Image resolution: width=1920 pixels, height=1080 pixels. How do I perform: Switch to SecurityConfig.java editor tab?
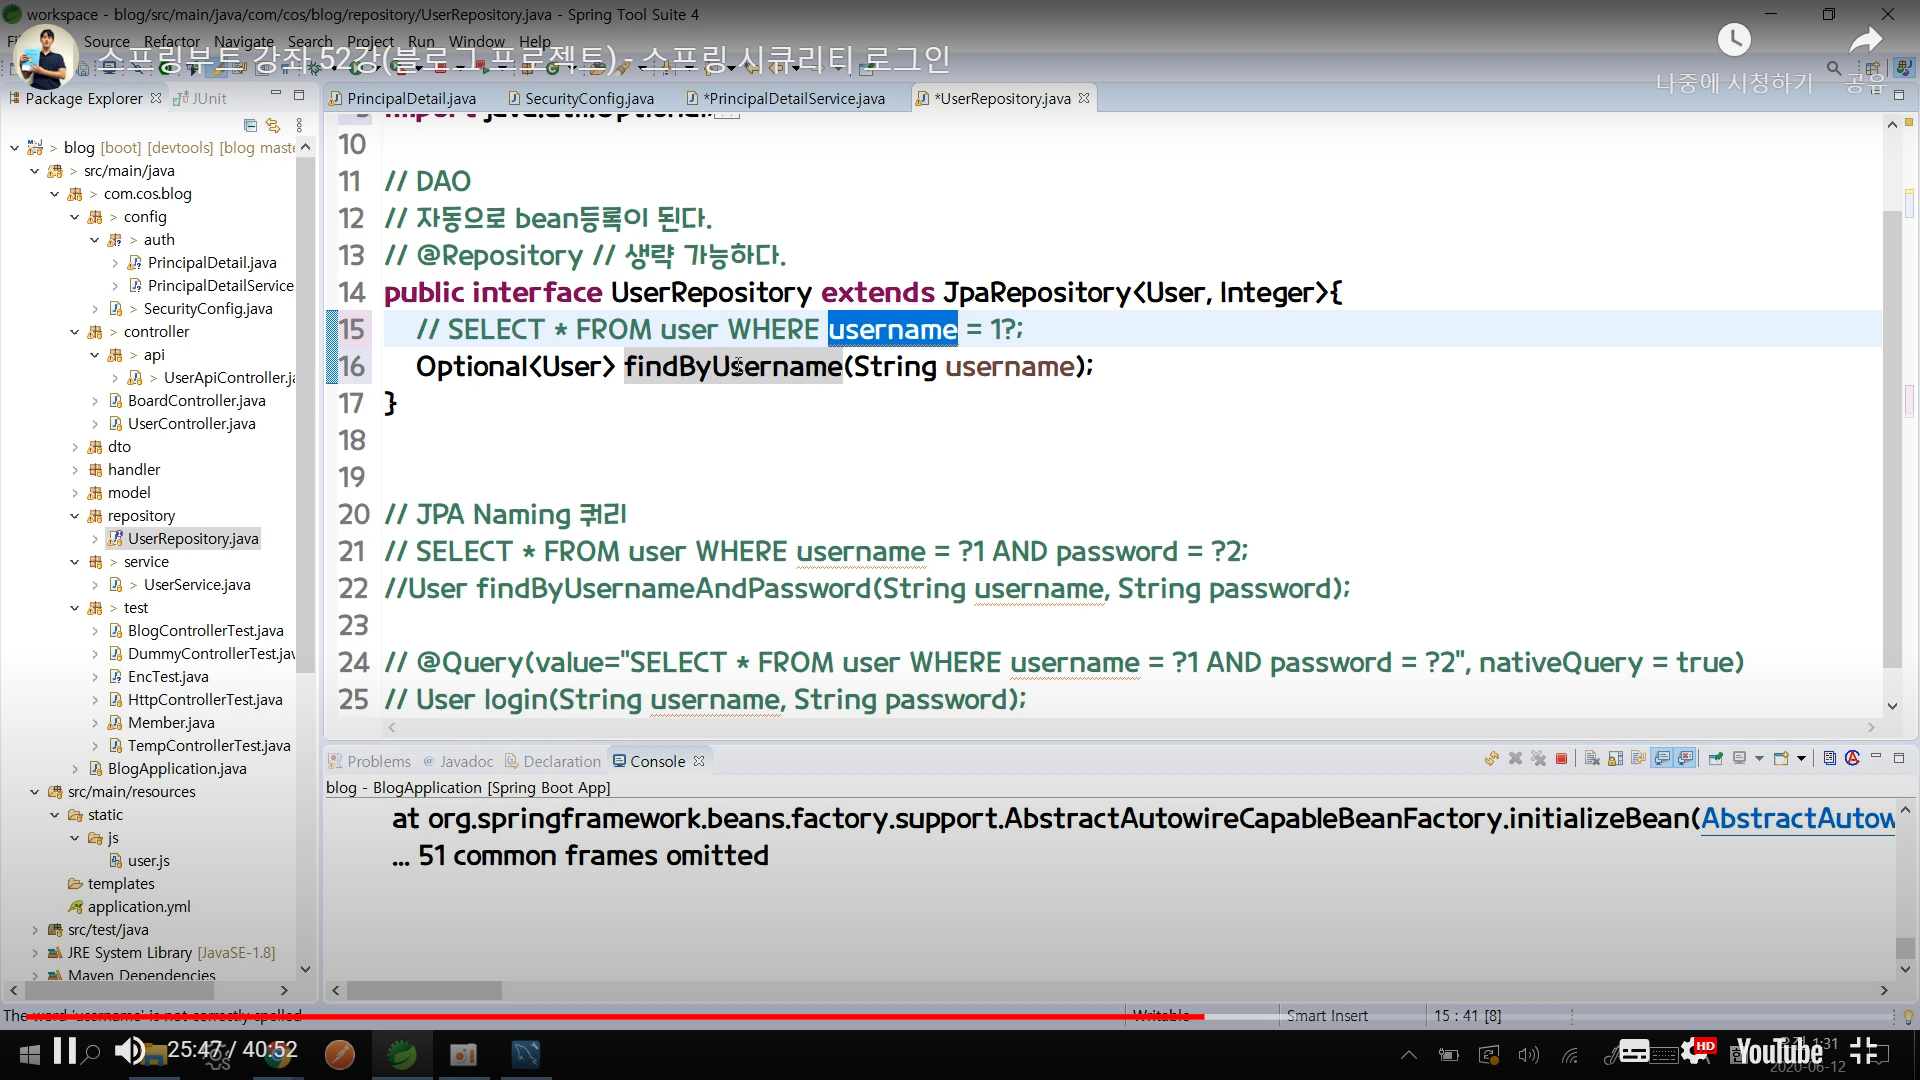pos(588,98)
